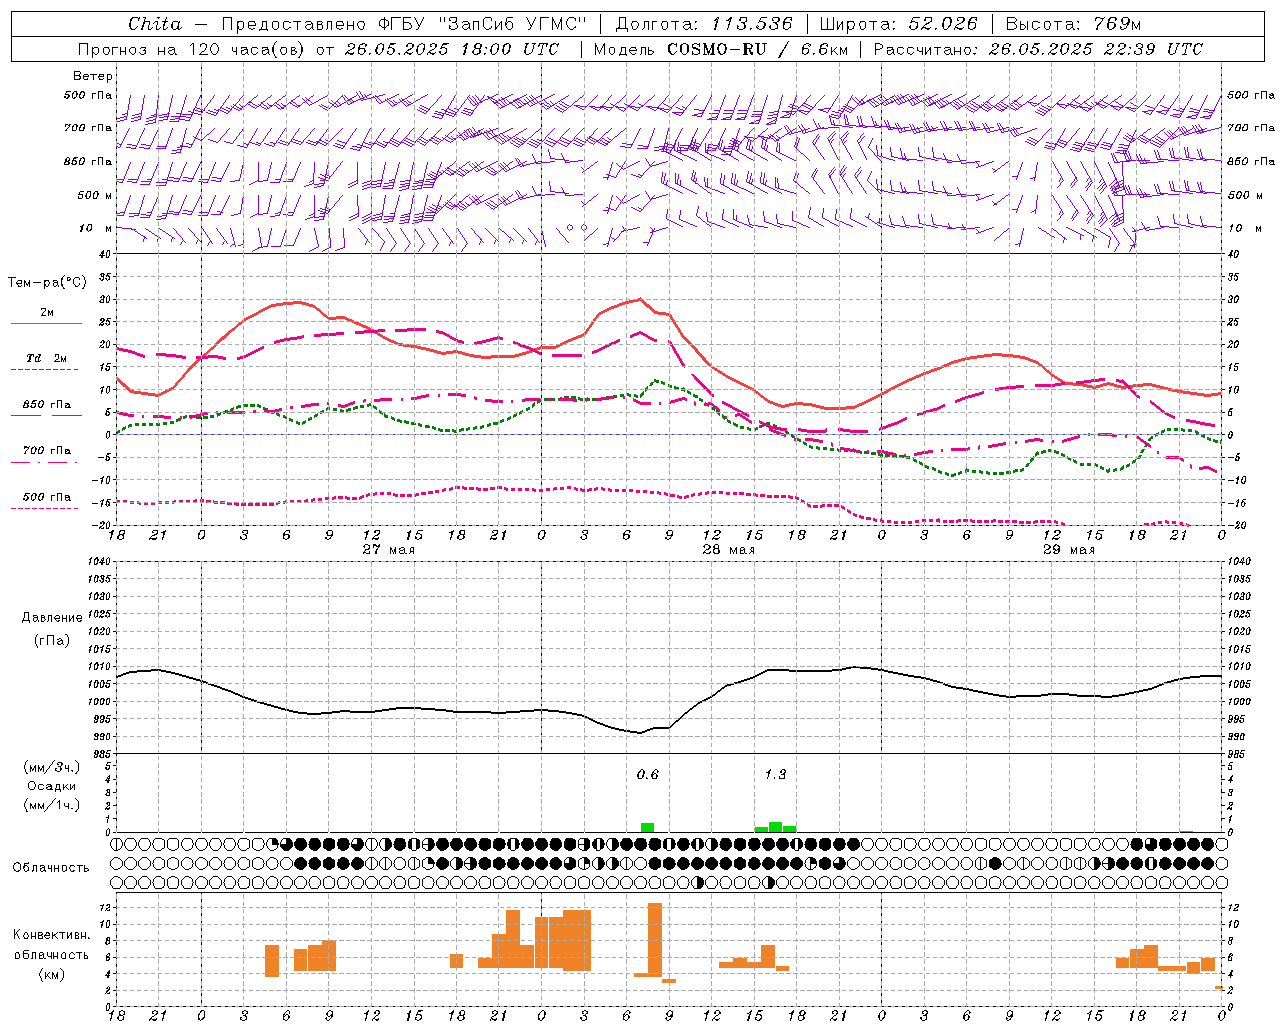Click the 28 мая date label
The height and width of the screenshot is (1024, 1280).
(729, 550)
